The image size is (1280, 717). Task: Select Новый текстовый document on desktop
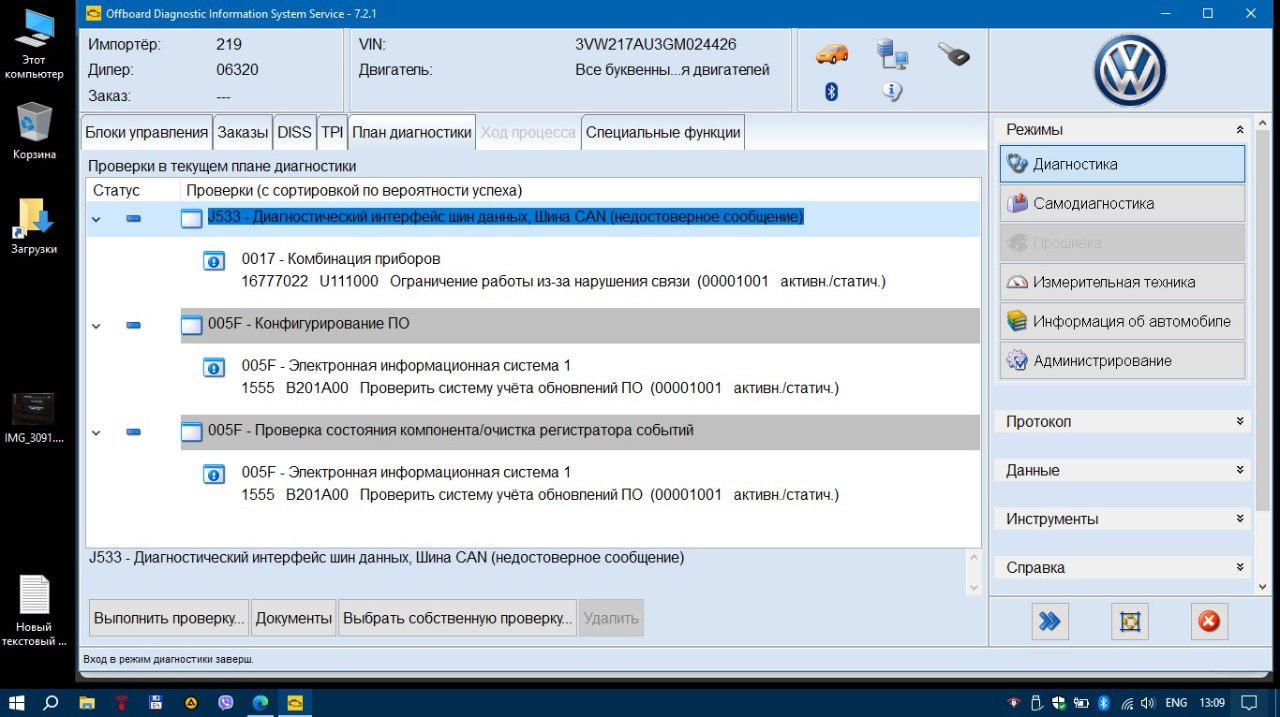(x=34, y=611)
